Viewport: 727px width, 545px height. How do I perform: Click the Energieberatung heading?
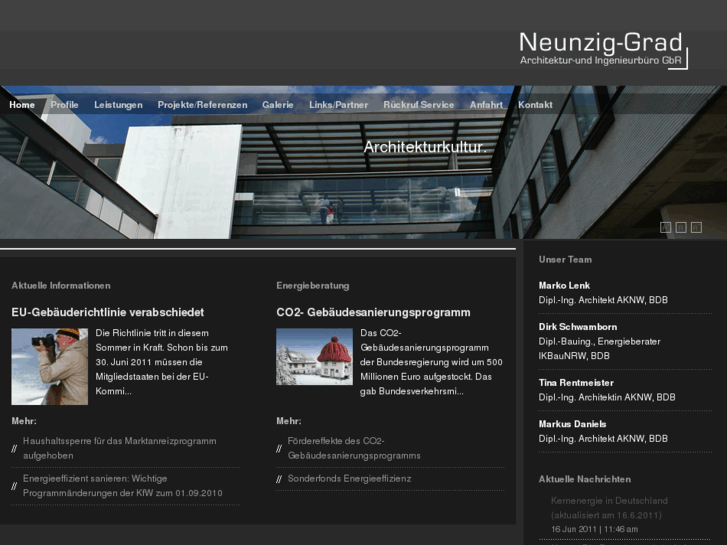tap(312, 285)
